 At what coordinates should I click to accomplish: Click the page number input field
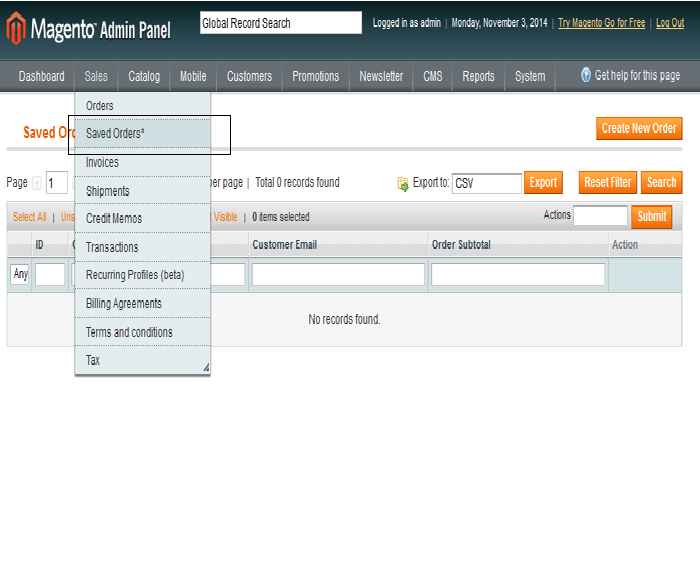(x=57, y=183)
